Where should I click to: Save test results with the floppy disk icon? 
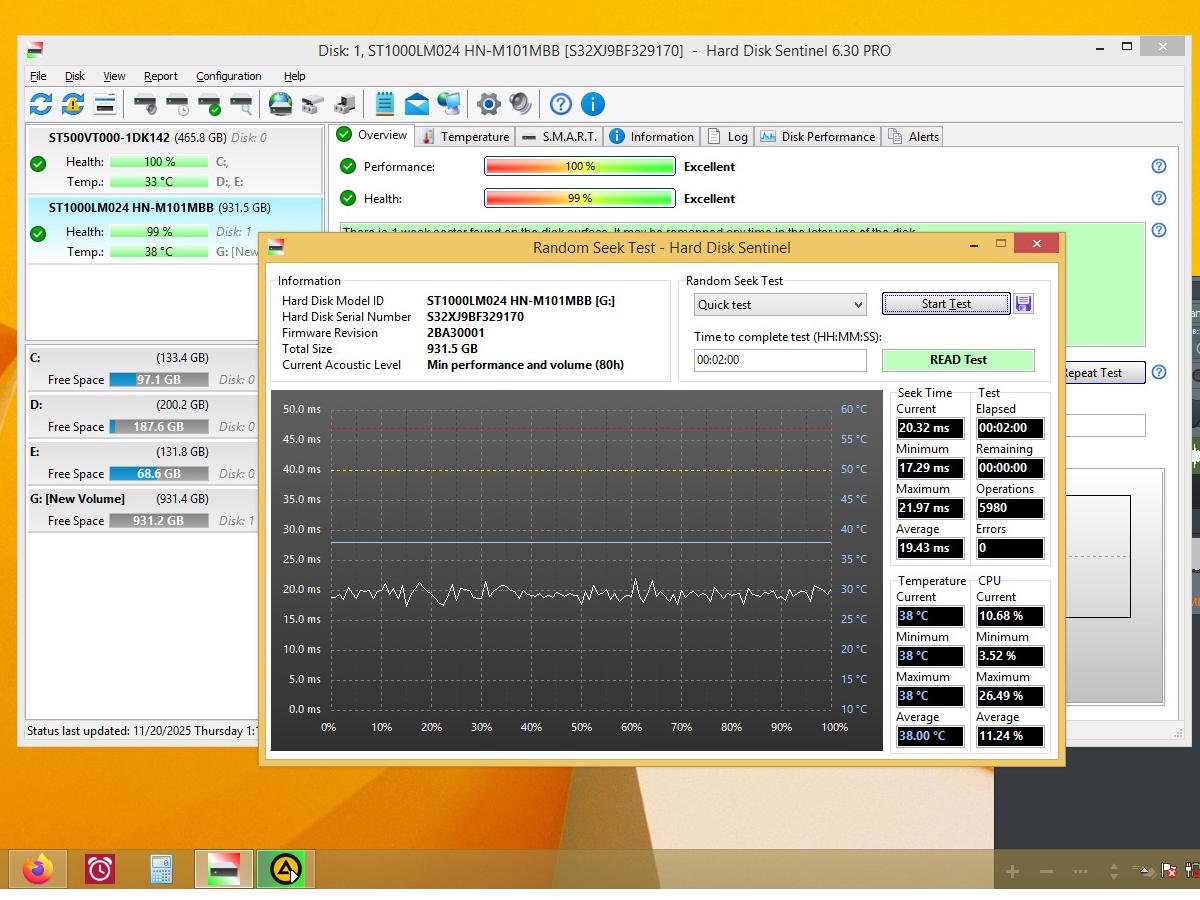tap(1023, 304)
